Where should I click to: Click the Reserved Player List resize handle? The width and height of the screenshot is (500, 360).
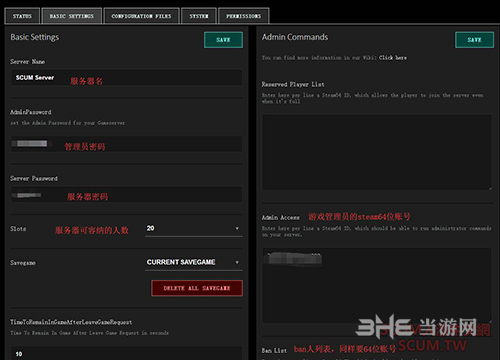click(490, 188)
